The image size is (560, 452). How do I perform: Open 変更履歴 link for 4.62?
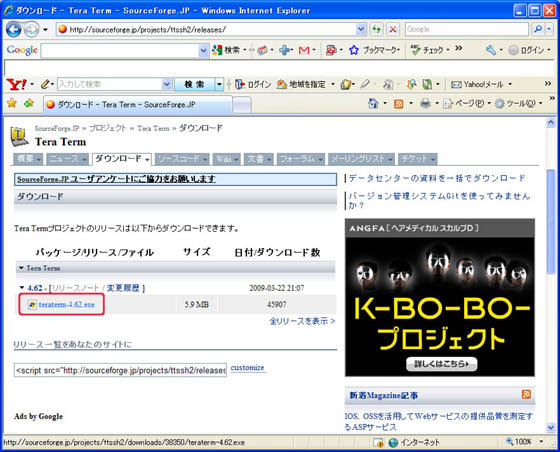coord(123,288)
